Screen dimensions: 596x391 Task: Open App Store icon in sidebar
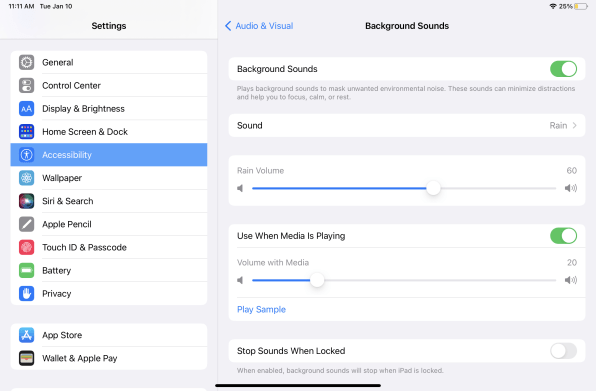pyautogui.click(x=27, y=335)
